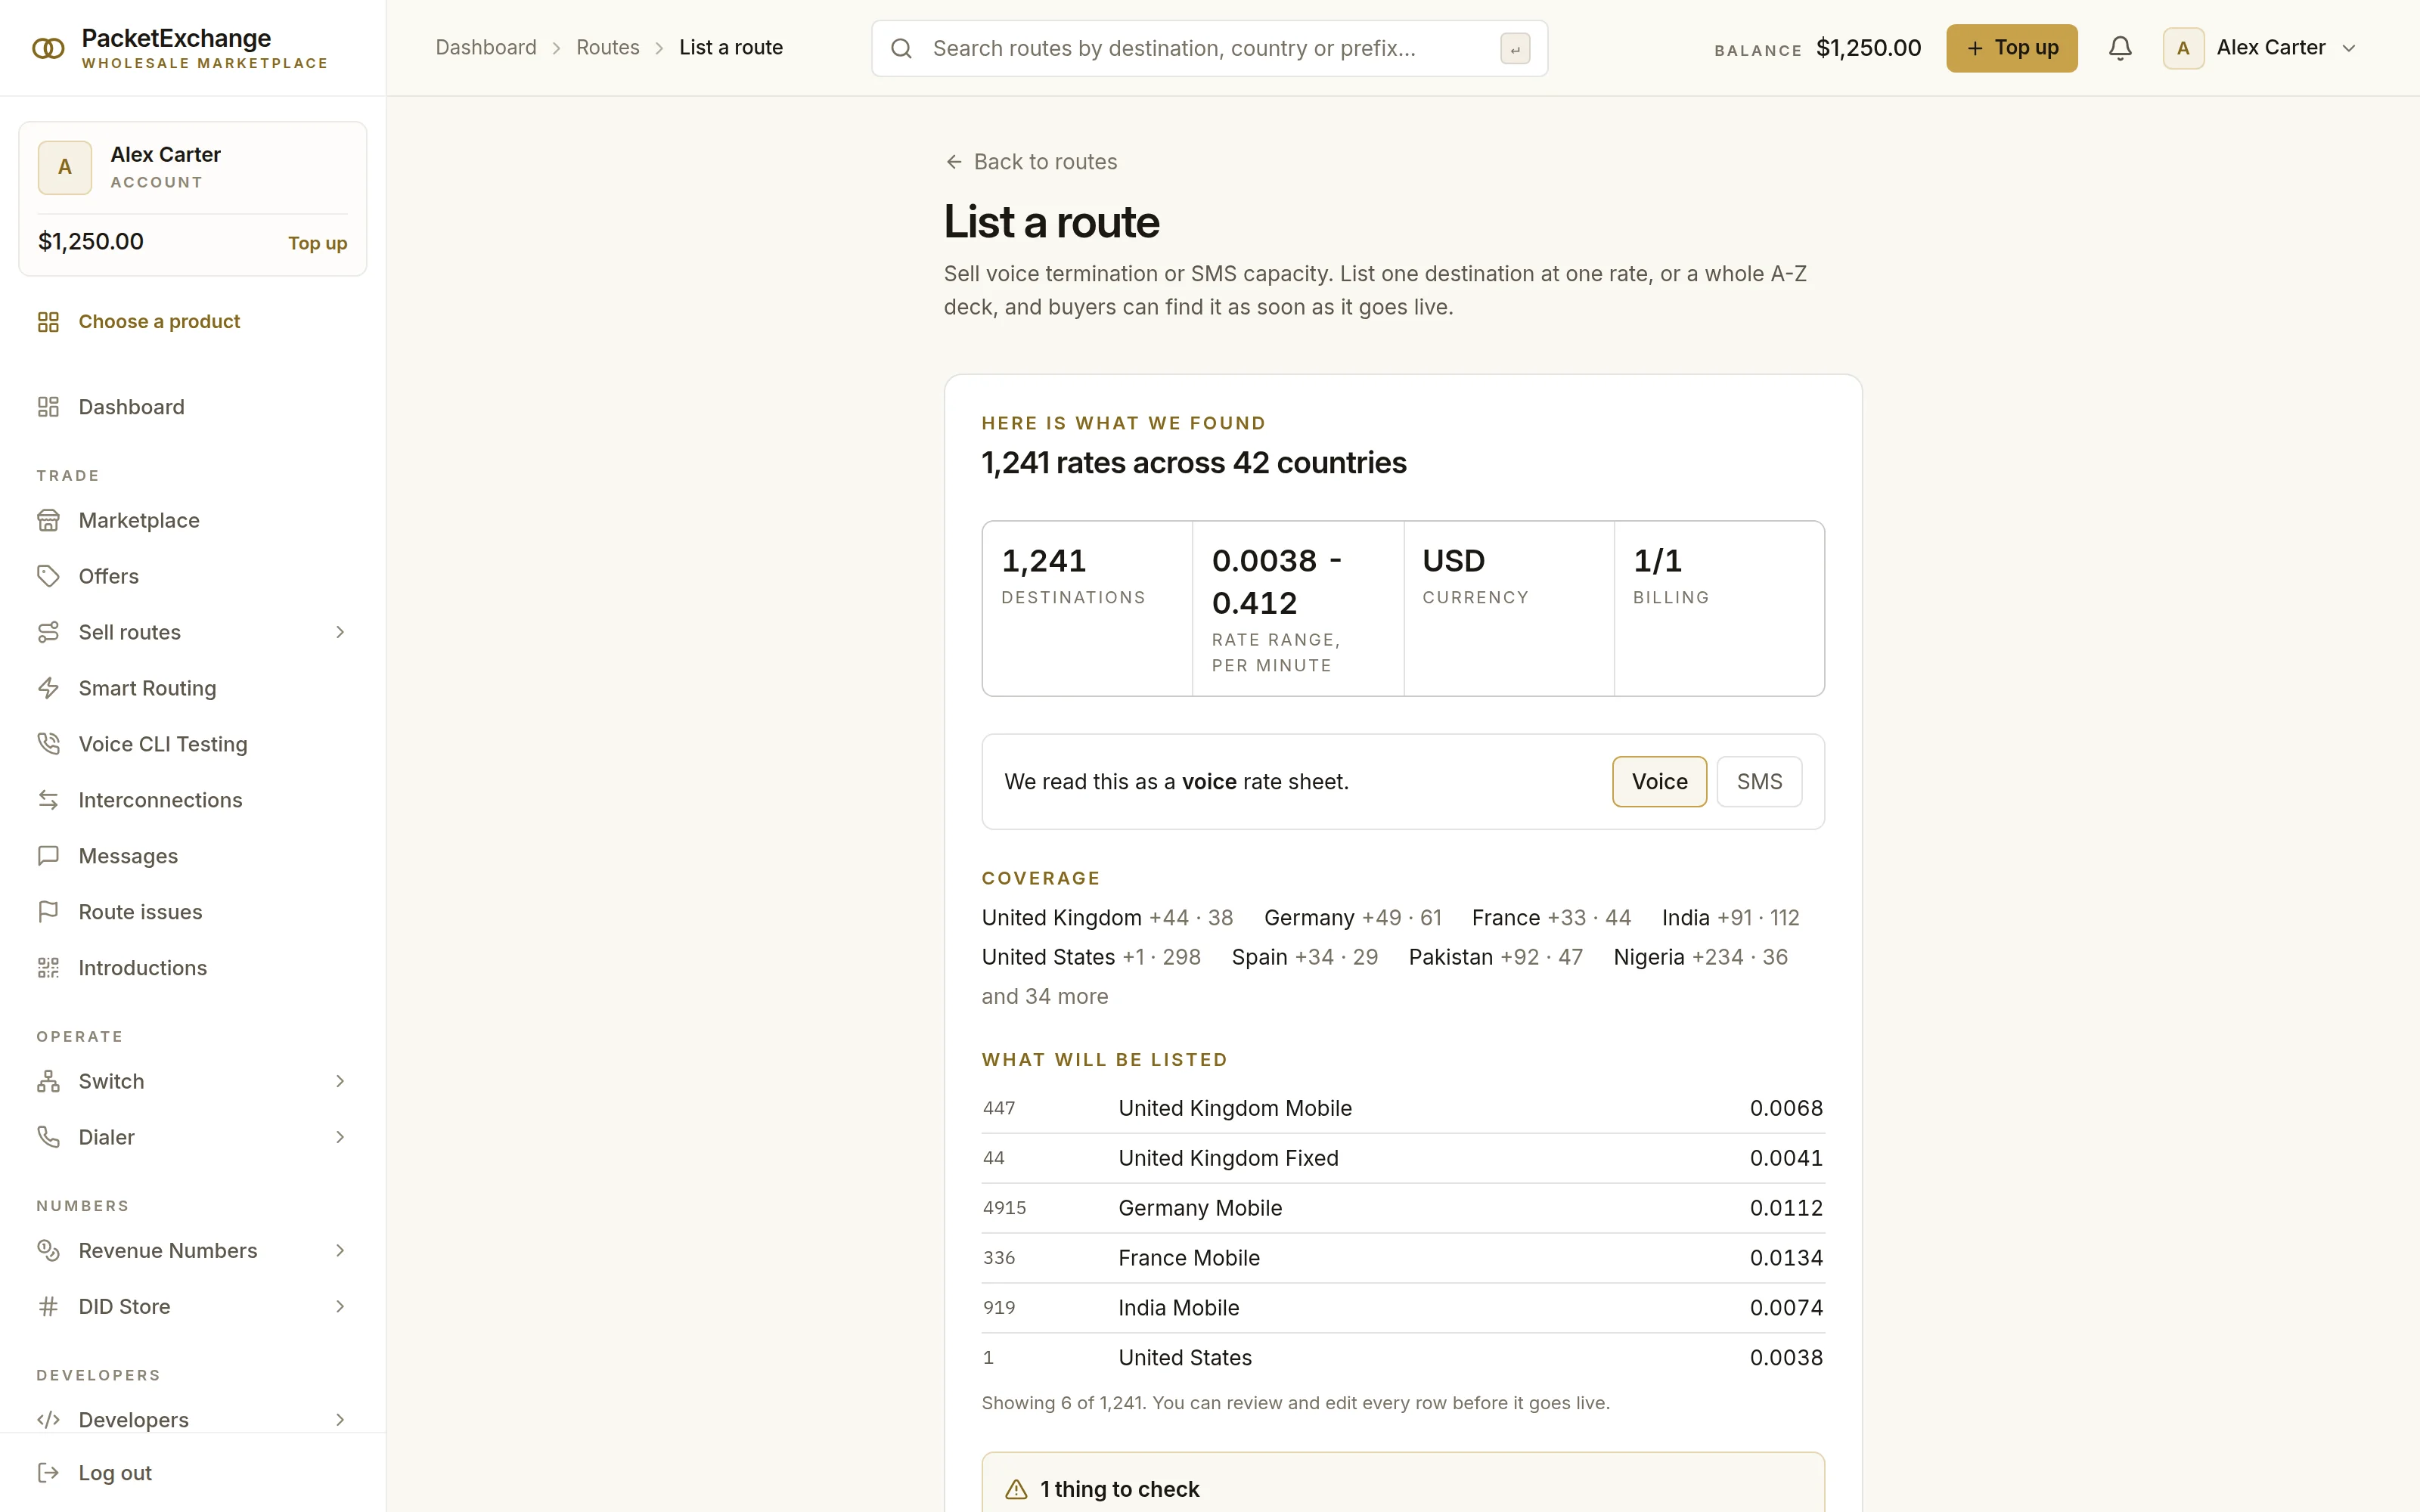The width and height of the screenshot is (2420, 1512).
Task: Expand the Developers chevron
Action: point(340,1420)
